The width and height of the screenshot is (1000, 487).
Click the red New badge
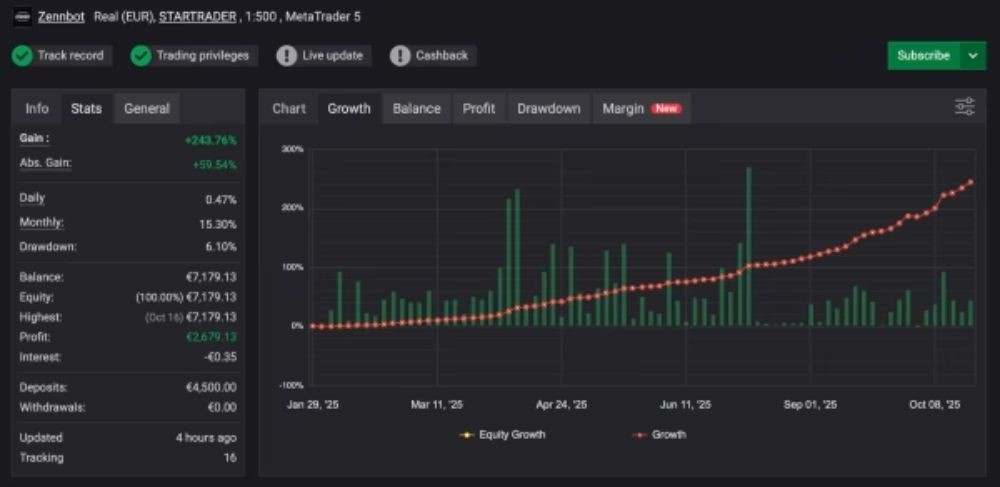666,108
